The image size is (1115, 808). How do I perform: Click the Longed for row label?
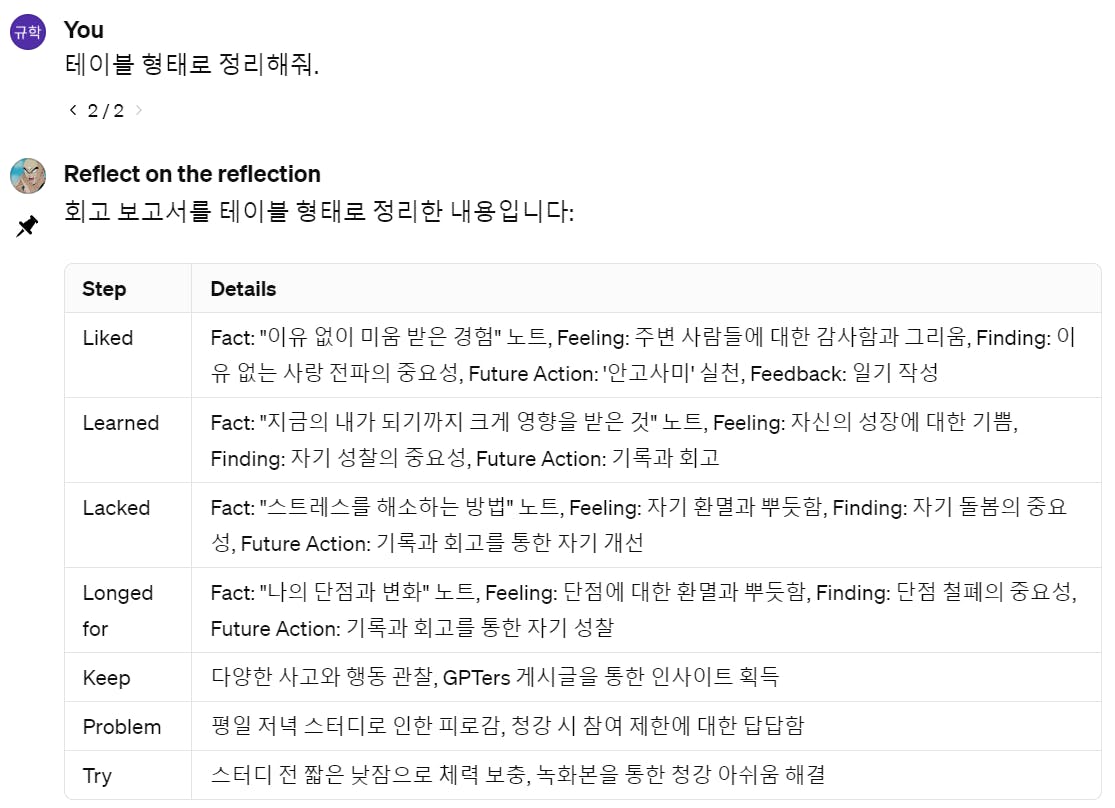[118, 610]
